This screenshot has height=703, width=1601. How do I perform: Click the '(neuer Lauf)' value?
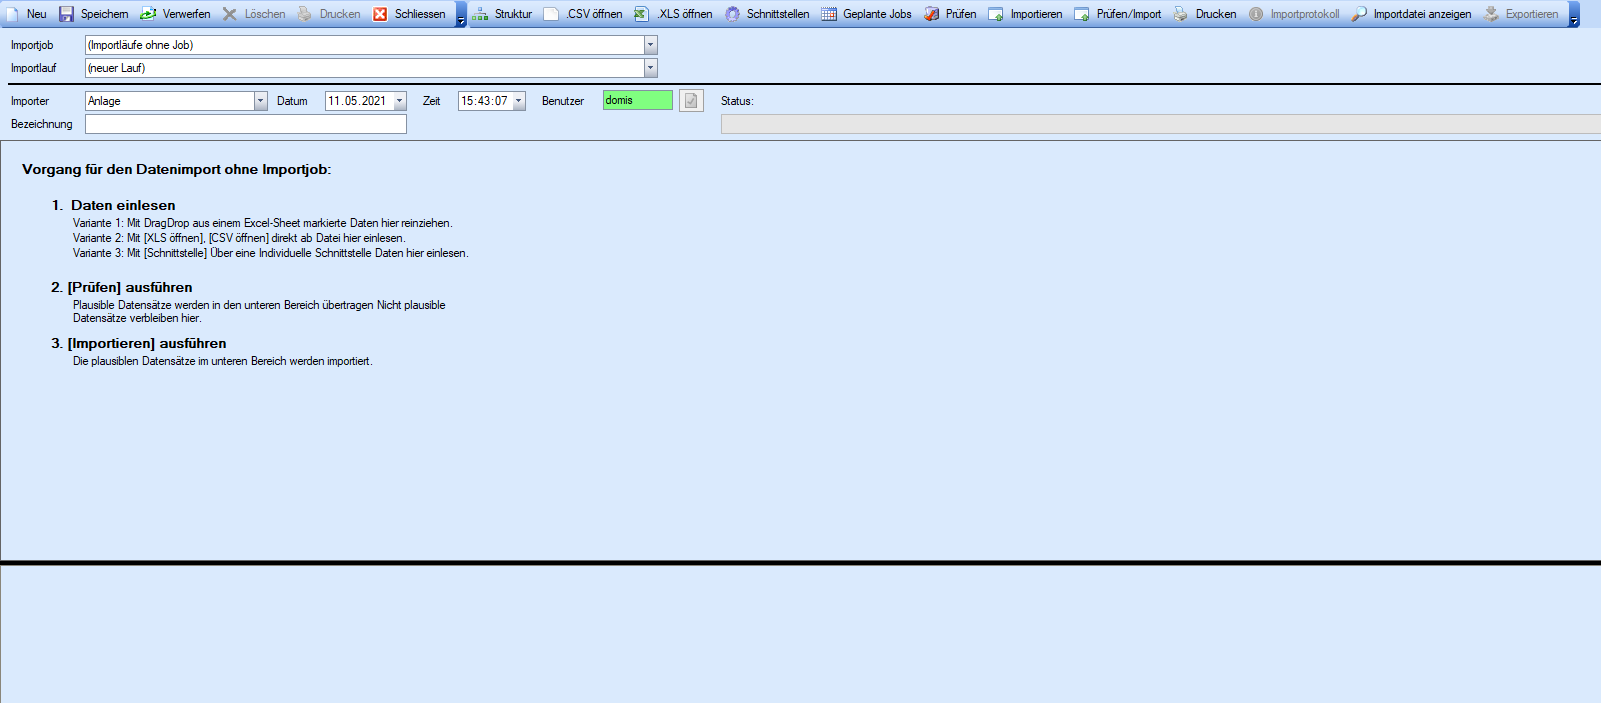pos(116,68)
